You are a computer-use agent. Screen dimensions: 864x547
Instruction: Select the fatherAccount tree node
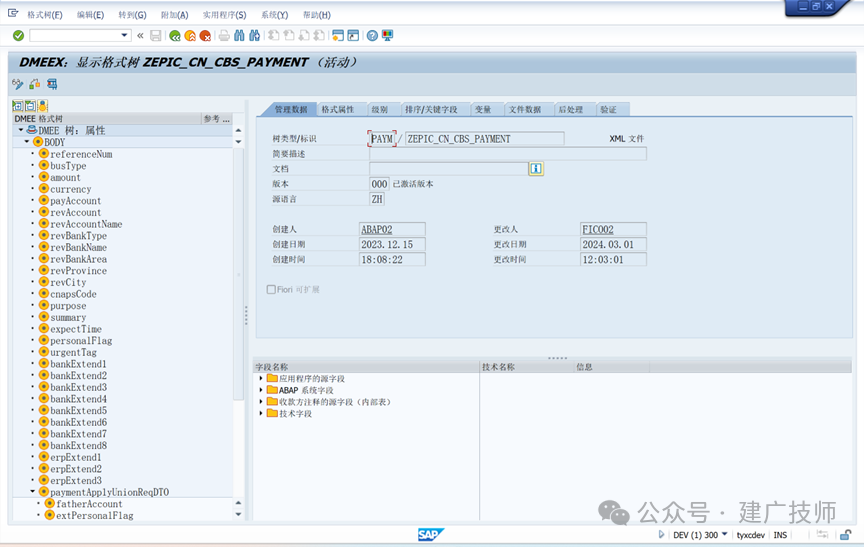(x=89, y=504)
